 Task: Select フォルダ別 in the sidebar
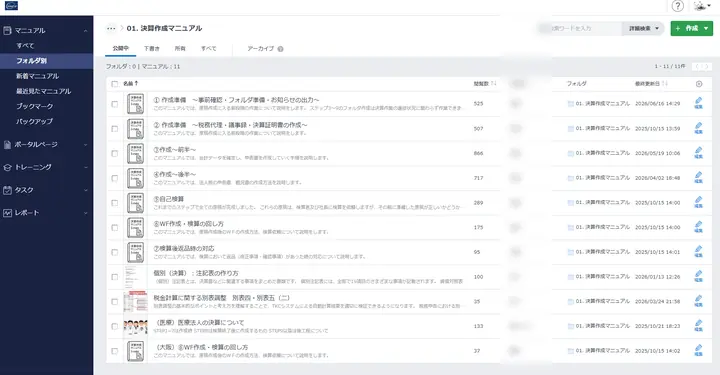click(46, 61)
